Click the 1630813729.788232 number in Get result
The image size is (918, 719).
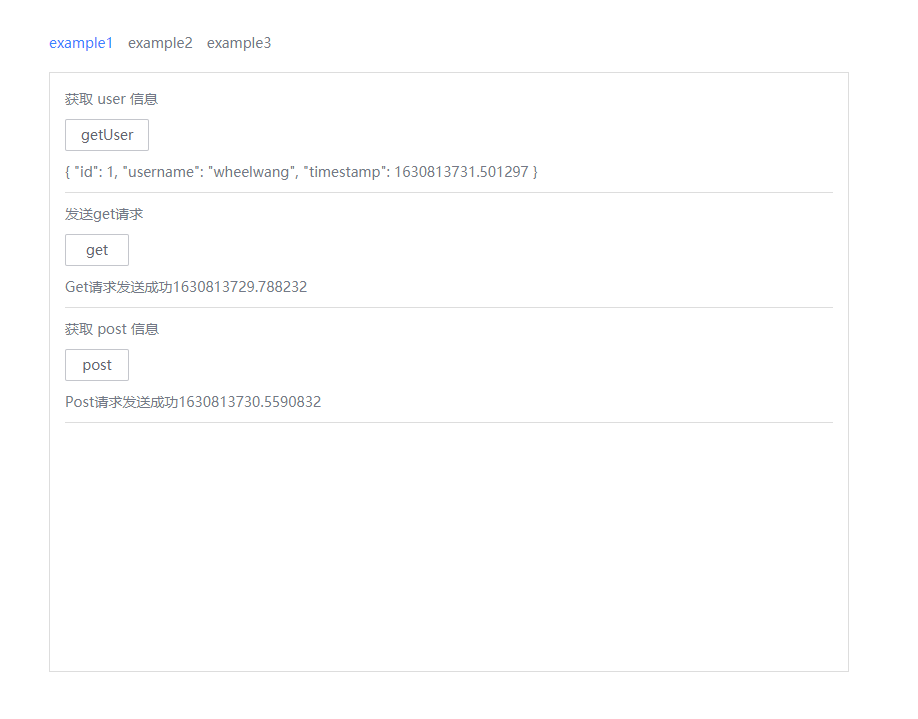pos(240,287)
